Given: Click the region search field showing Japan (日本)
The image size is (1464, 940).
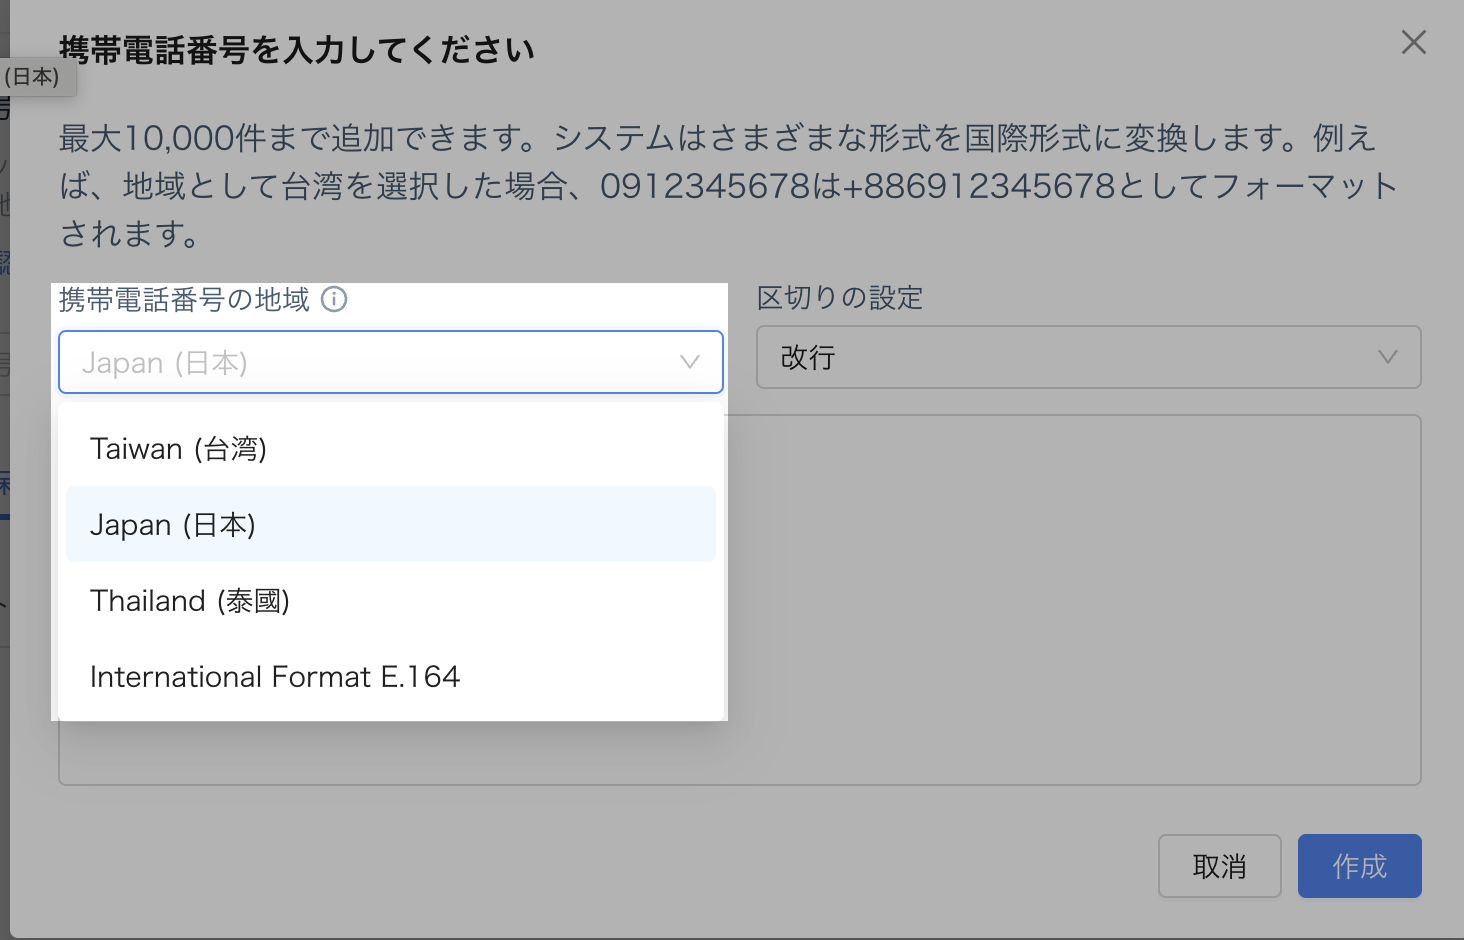Looking at the screenshot, I should 360,362.
